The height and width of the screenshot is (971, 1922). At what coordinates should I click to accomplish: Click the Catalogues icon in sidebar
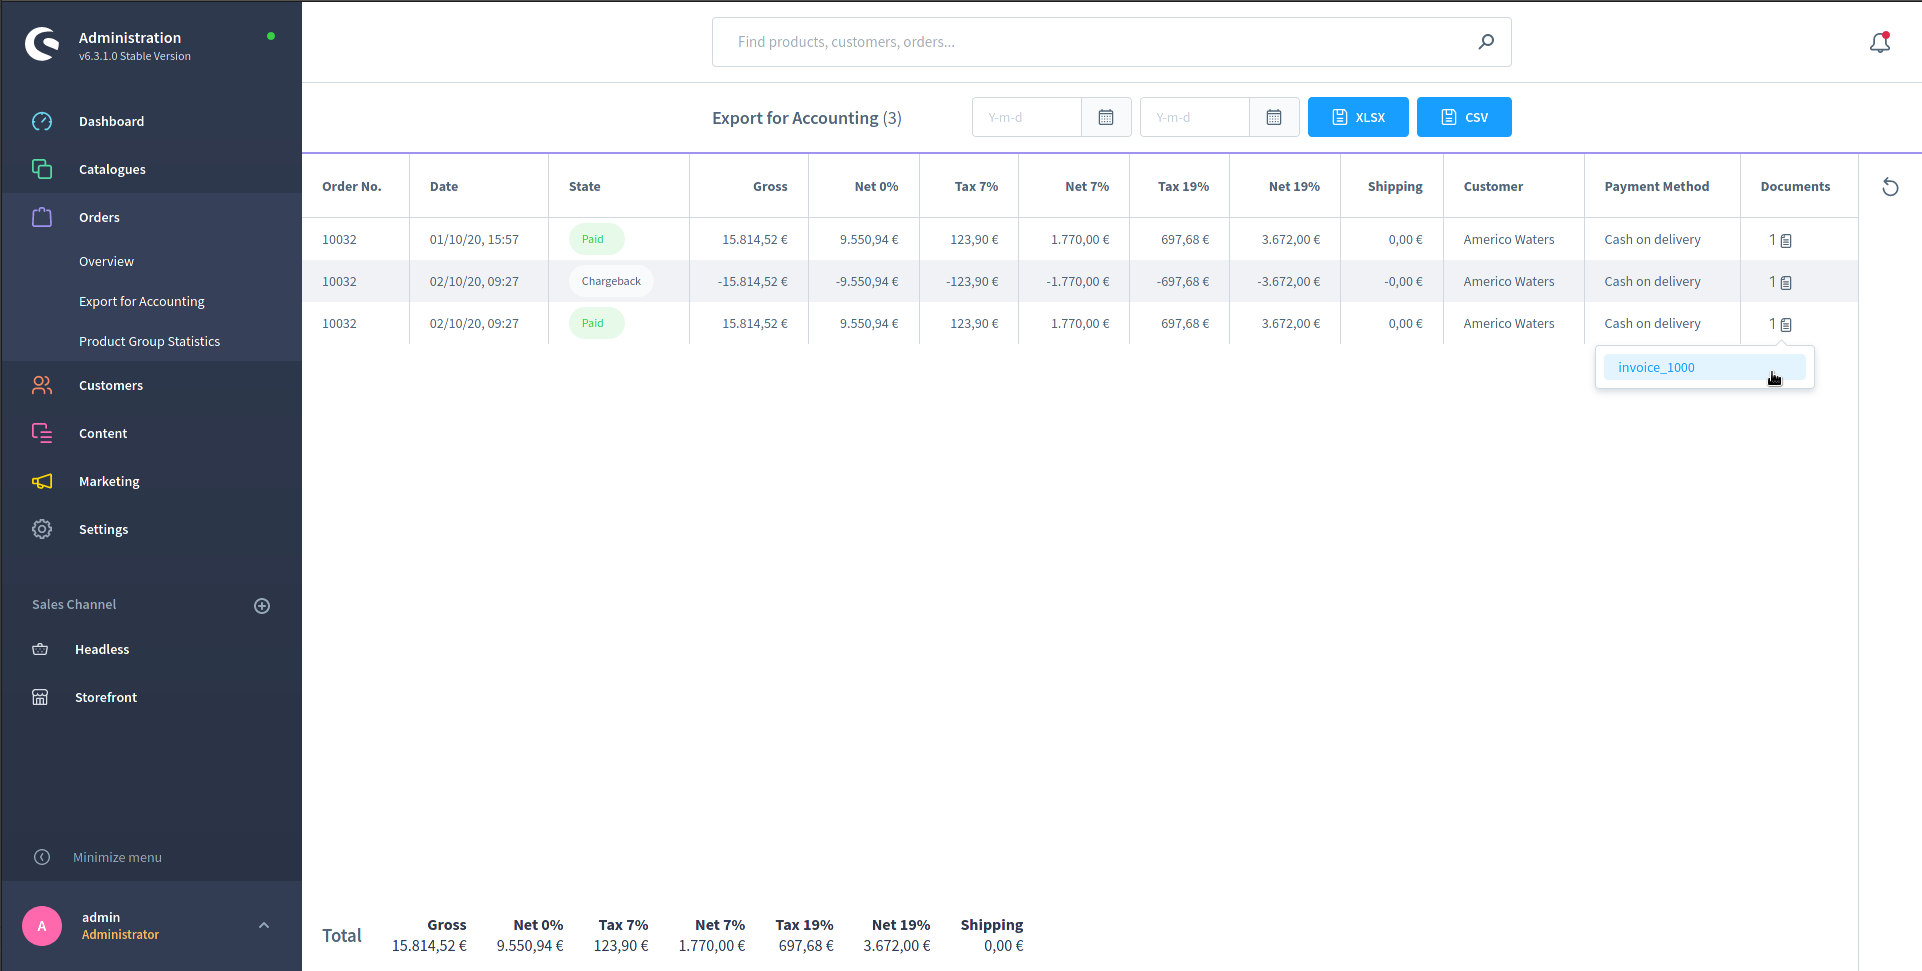(42, 169)
